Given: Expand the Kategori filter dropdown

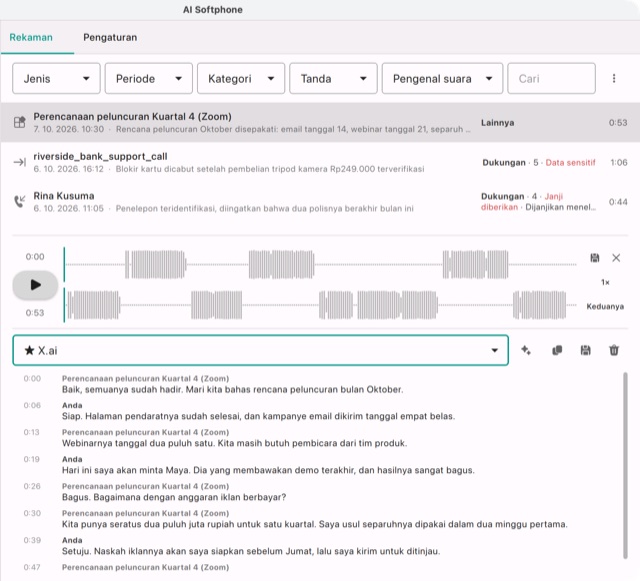Looking at the screenshot, I should (241, 78).
